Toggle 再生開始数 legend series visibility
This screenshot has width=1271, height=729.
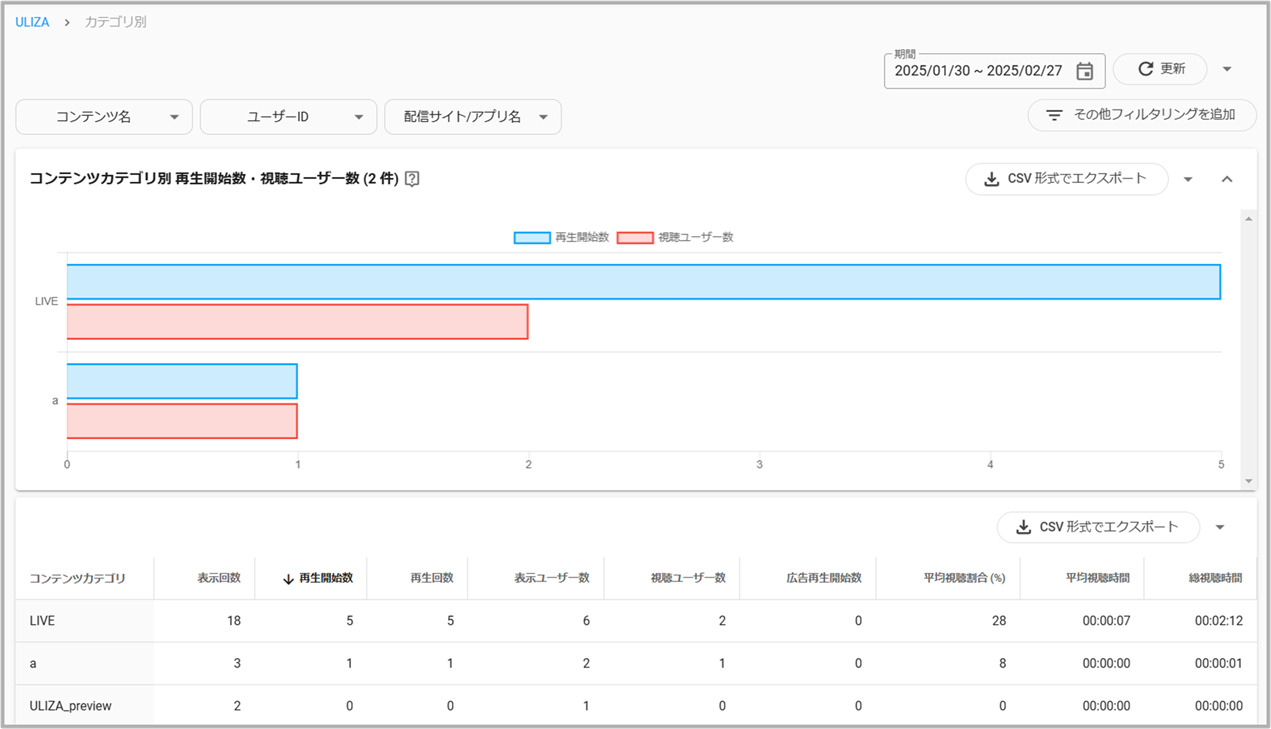[562, 237]
